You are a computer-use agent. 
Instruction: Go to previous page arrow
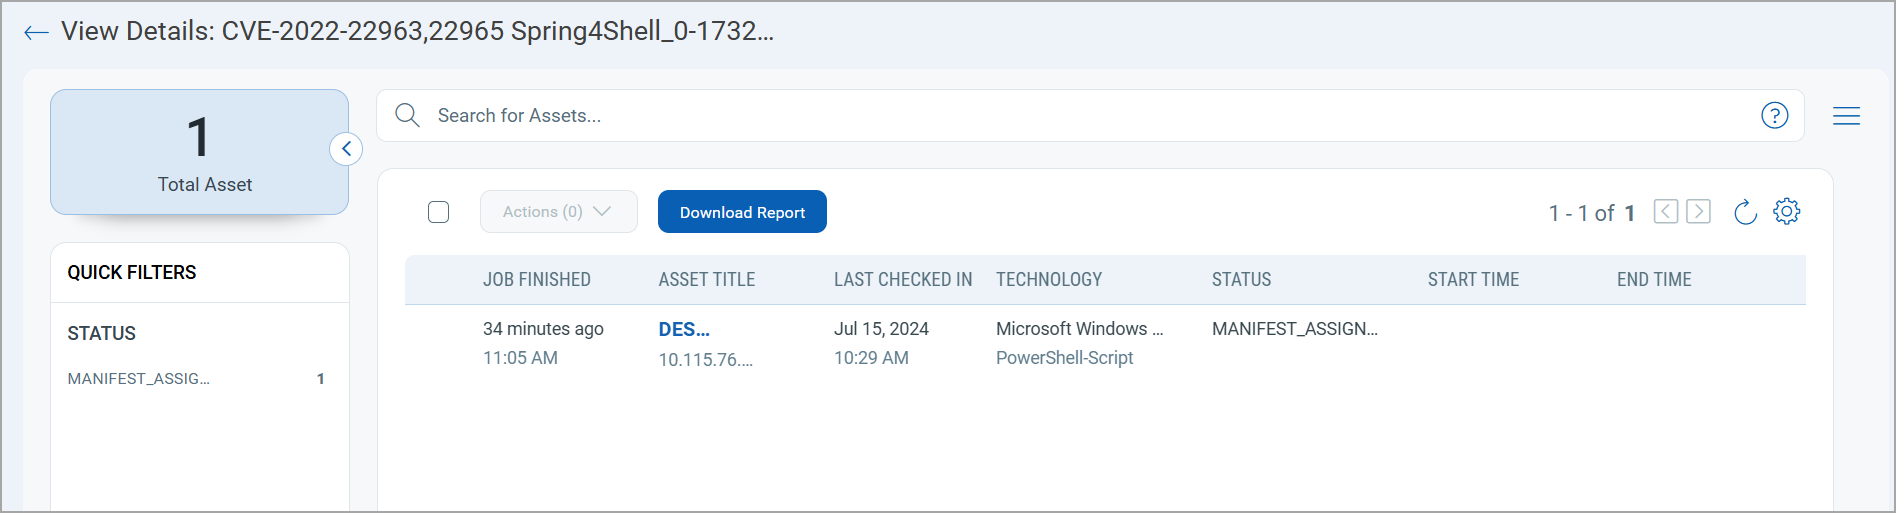tap(1666, 211)
